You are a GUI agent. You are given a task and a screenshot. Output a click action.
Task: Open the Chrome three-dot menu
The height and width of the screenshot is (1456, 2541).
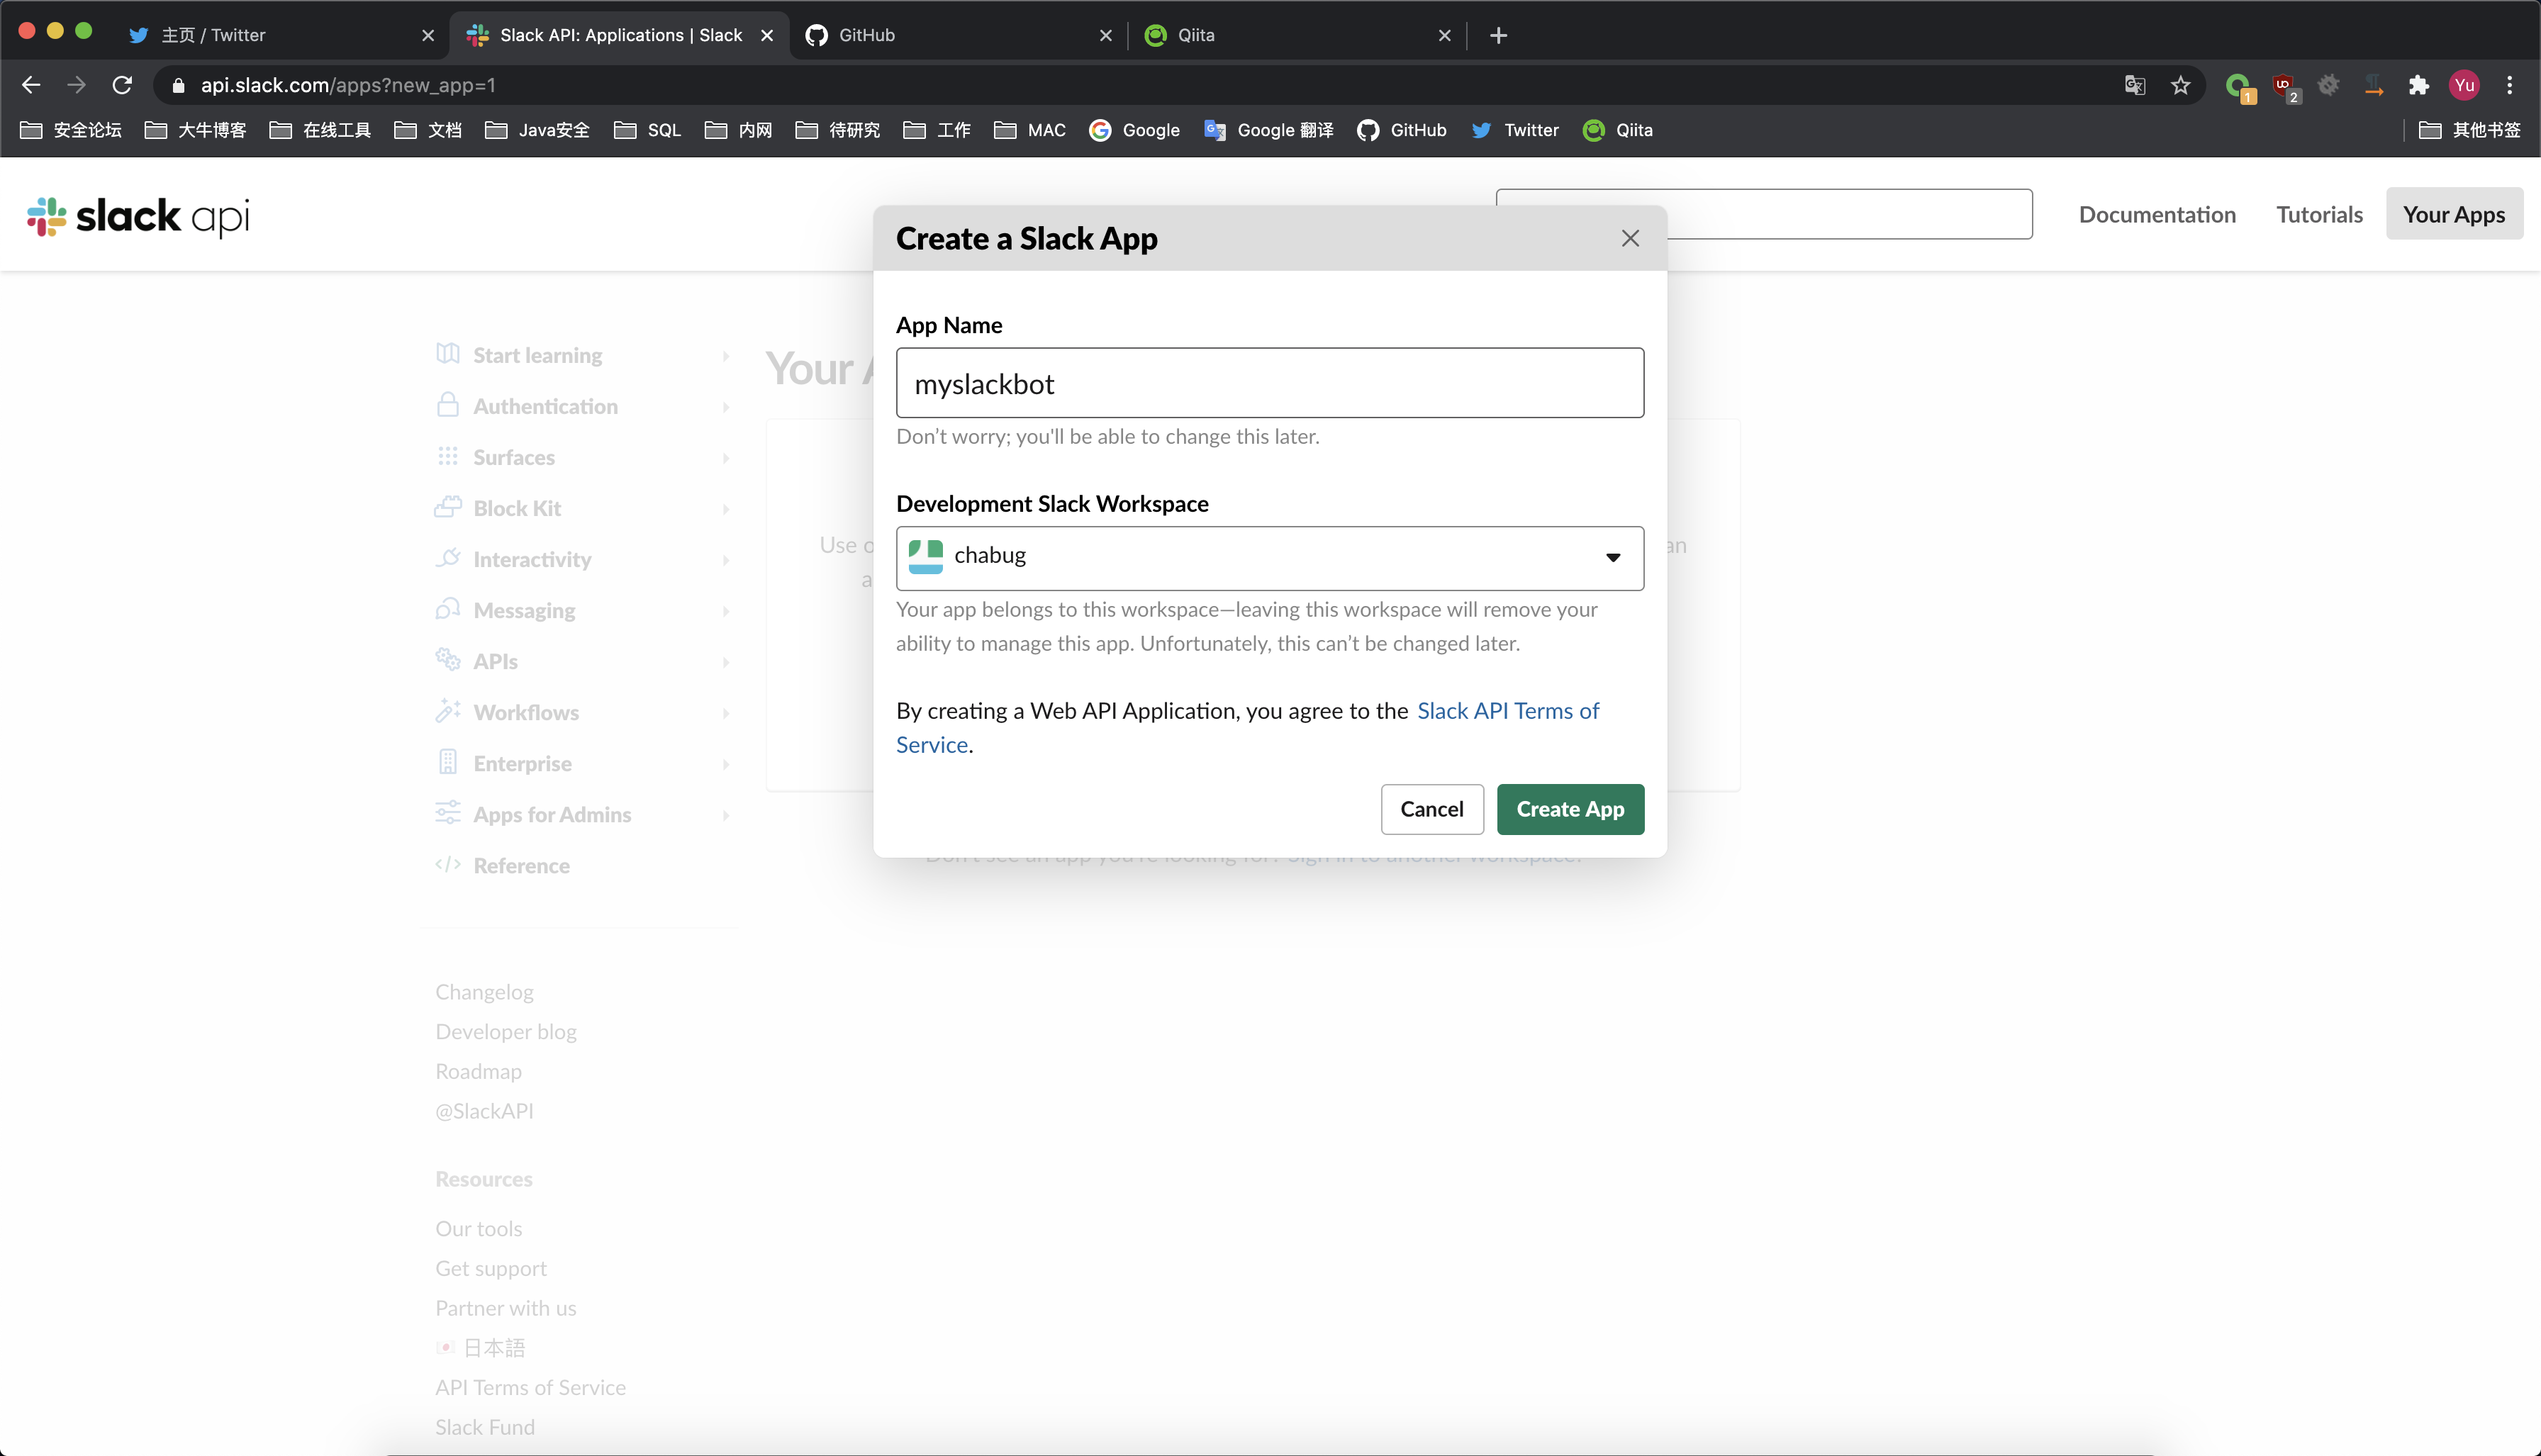click(2509, 85)
